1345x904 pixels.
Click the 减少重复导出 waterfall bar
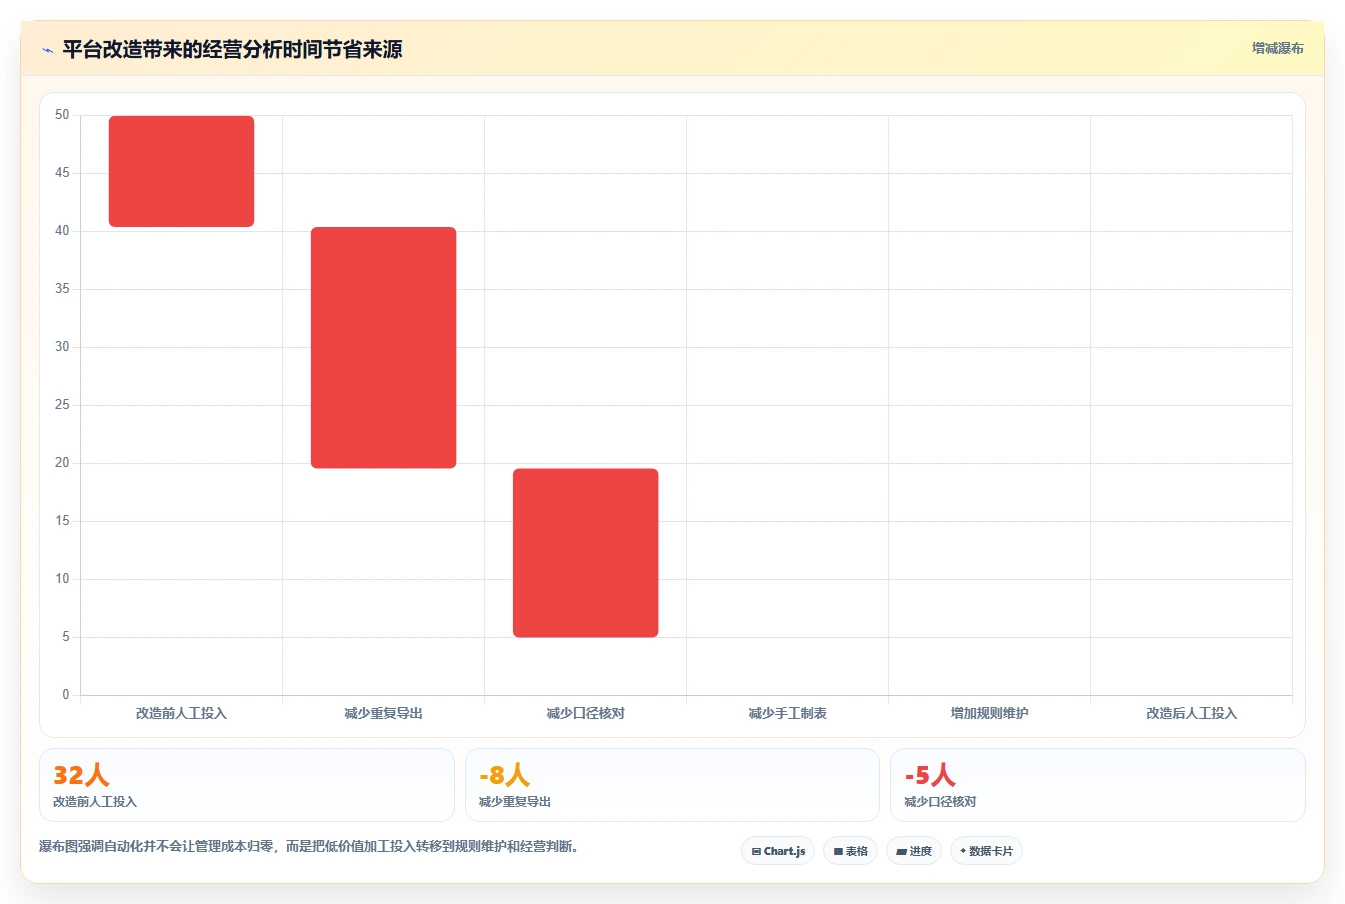(383, 347)
